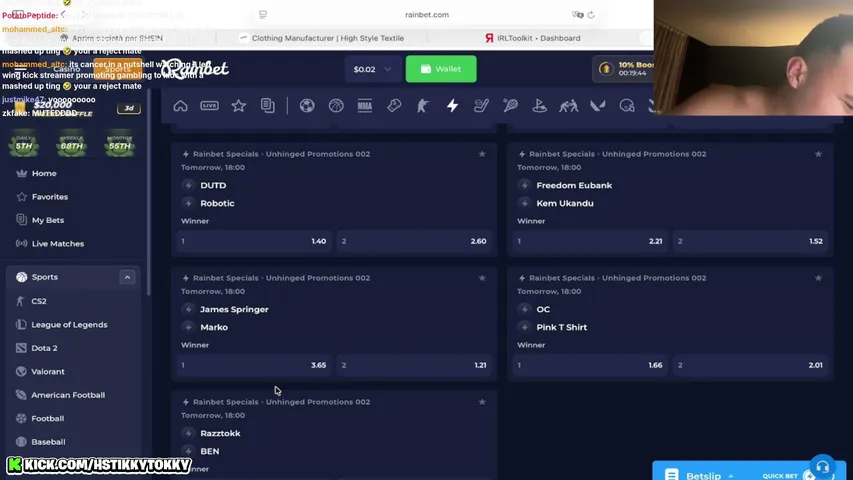This screenshot has width=853, height=480.
Task: Select the shooter esports icon
Action: point(423,106)
